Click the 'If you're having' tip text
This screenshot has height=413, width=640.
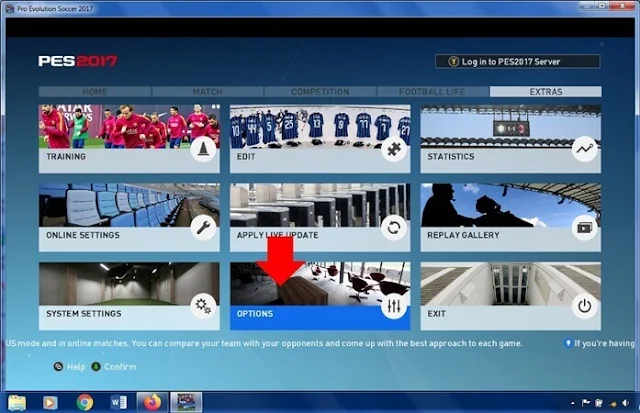click(604, 343)
